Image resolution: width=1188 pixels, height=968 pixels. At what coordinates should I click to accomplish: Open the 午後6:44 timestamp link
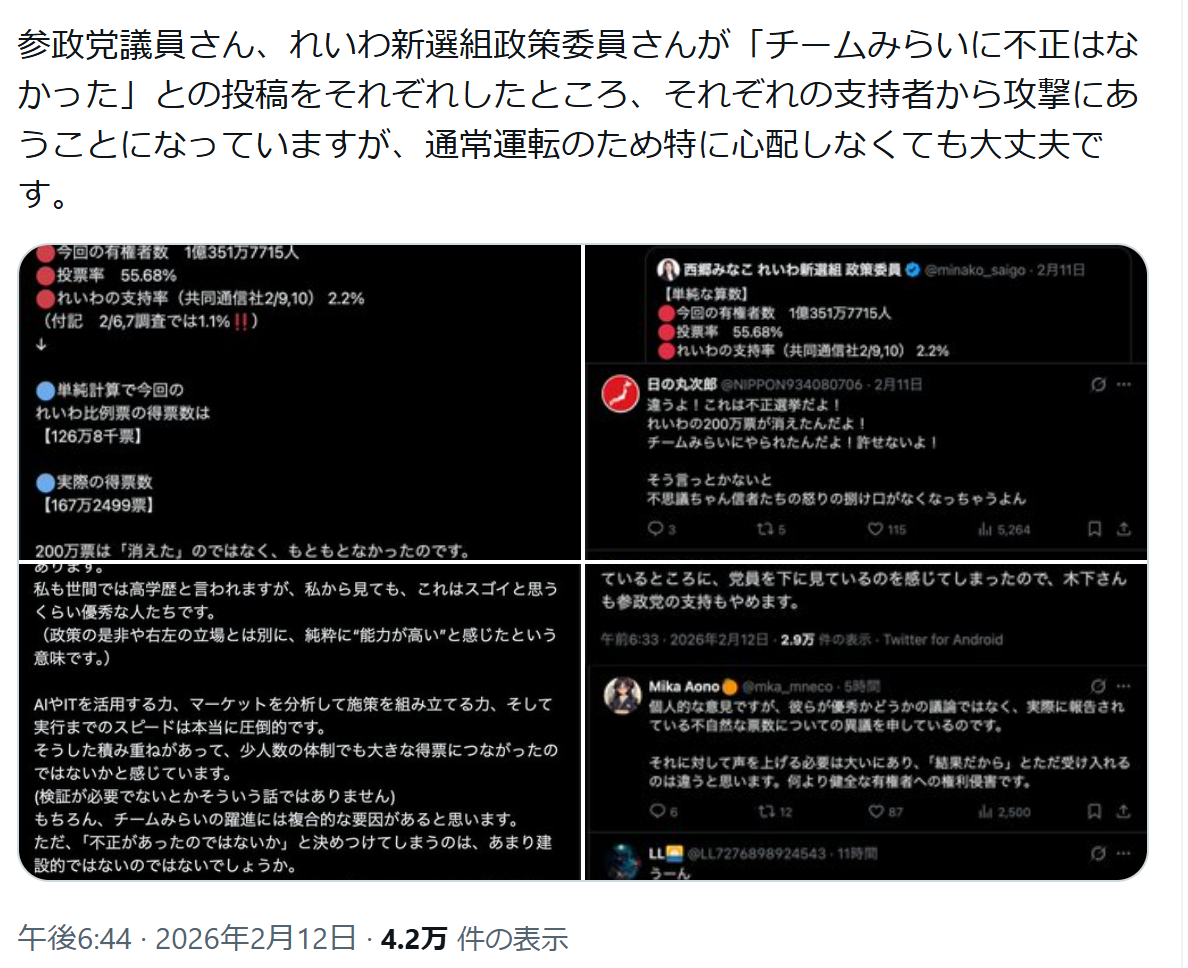(75, 938)
